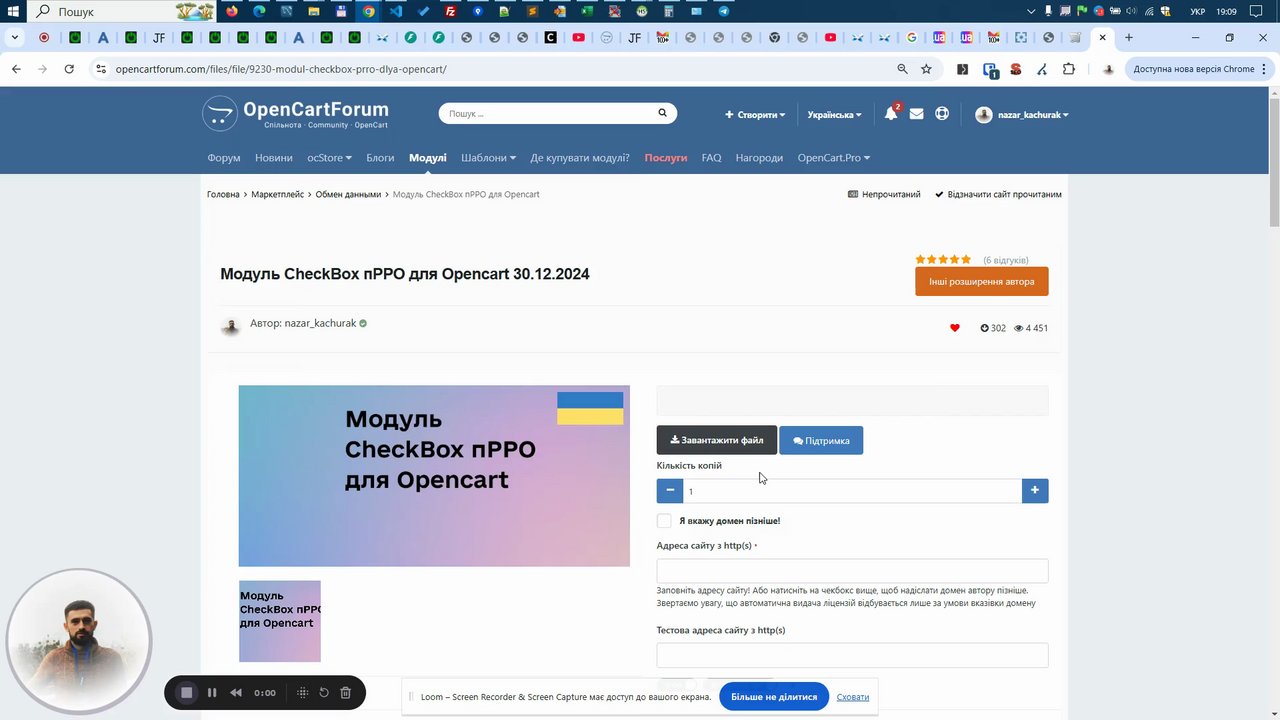Click 'Відзначити сайт прочитаним'
This screenshot has height=720, width=1280.
998,194
